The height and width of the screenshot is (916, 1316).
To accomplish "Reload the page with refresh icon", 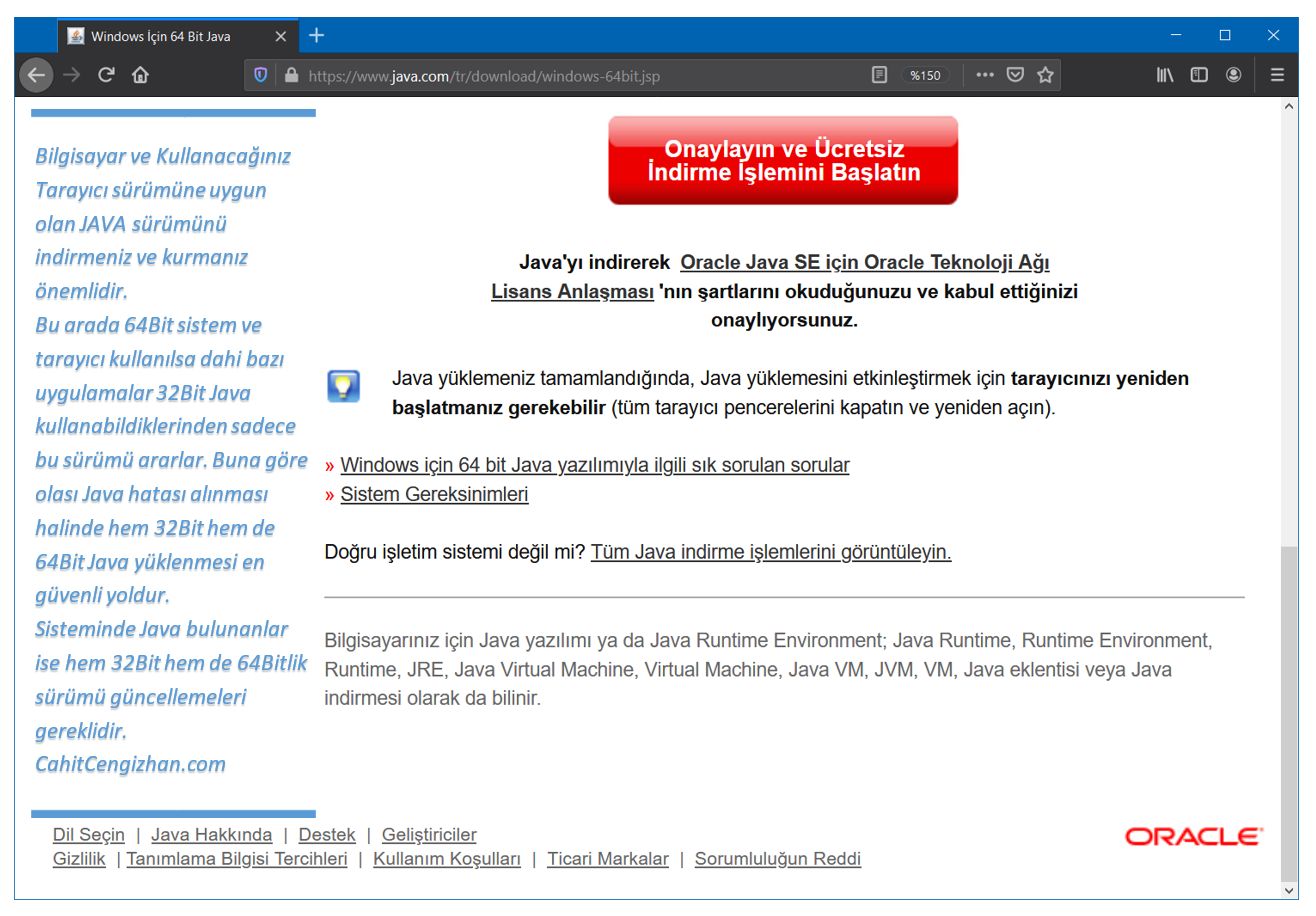I will (106, 75).
